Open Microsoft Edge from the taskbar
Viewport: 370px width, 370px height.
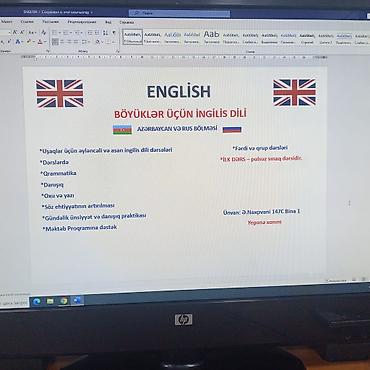tap(36, 301)
